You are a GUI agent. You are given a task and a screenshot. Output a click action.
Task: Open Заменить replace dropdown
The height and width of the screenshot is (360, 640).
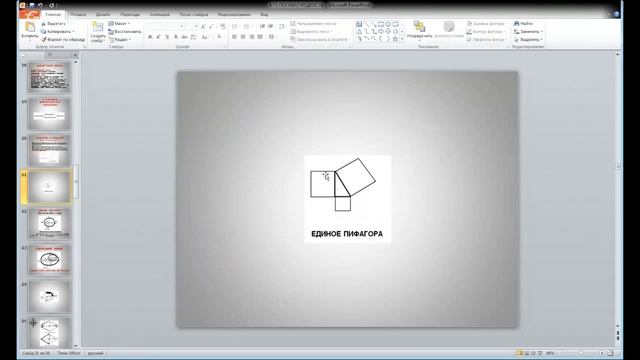528,31
